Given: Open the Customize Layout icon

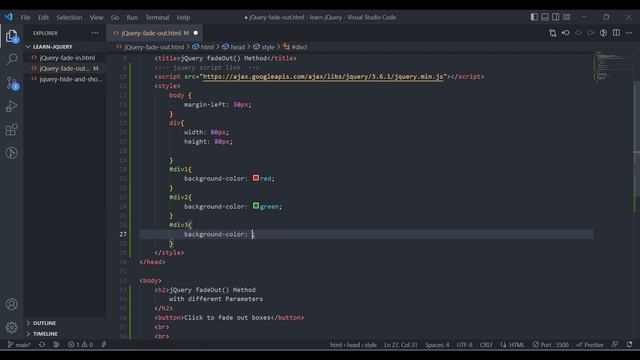Looking at the screenshot, I should point(567,17).
